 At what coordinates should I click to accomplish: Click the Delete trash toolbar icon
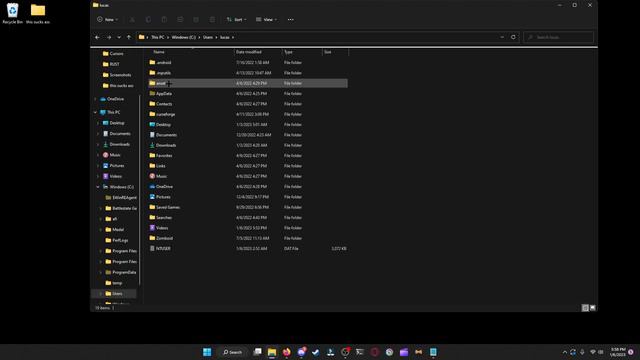click(212, 20)
